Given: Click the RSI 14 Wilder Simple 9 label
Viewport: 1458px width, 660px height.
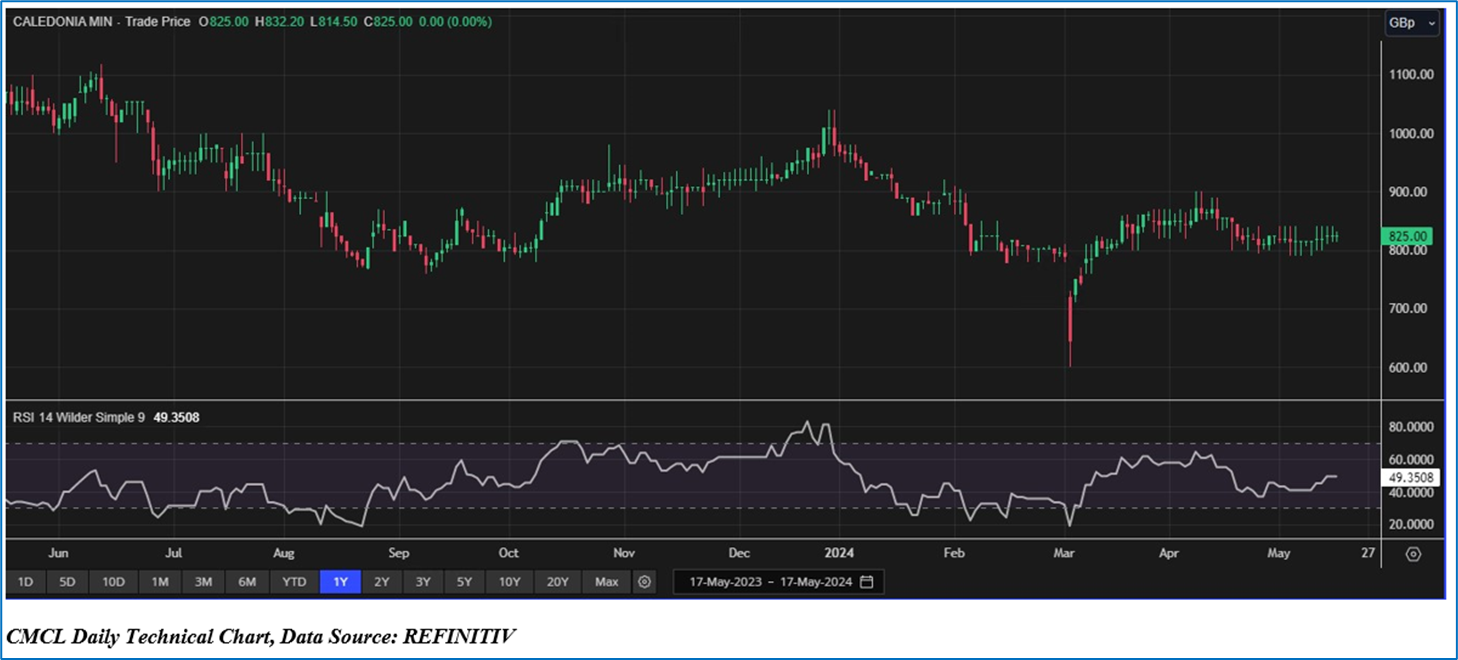Looking at the screenshot, I should point(80,417).
